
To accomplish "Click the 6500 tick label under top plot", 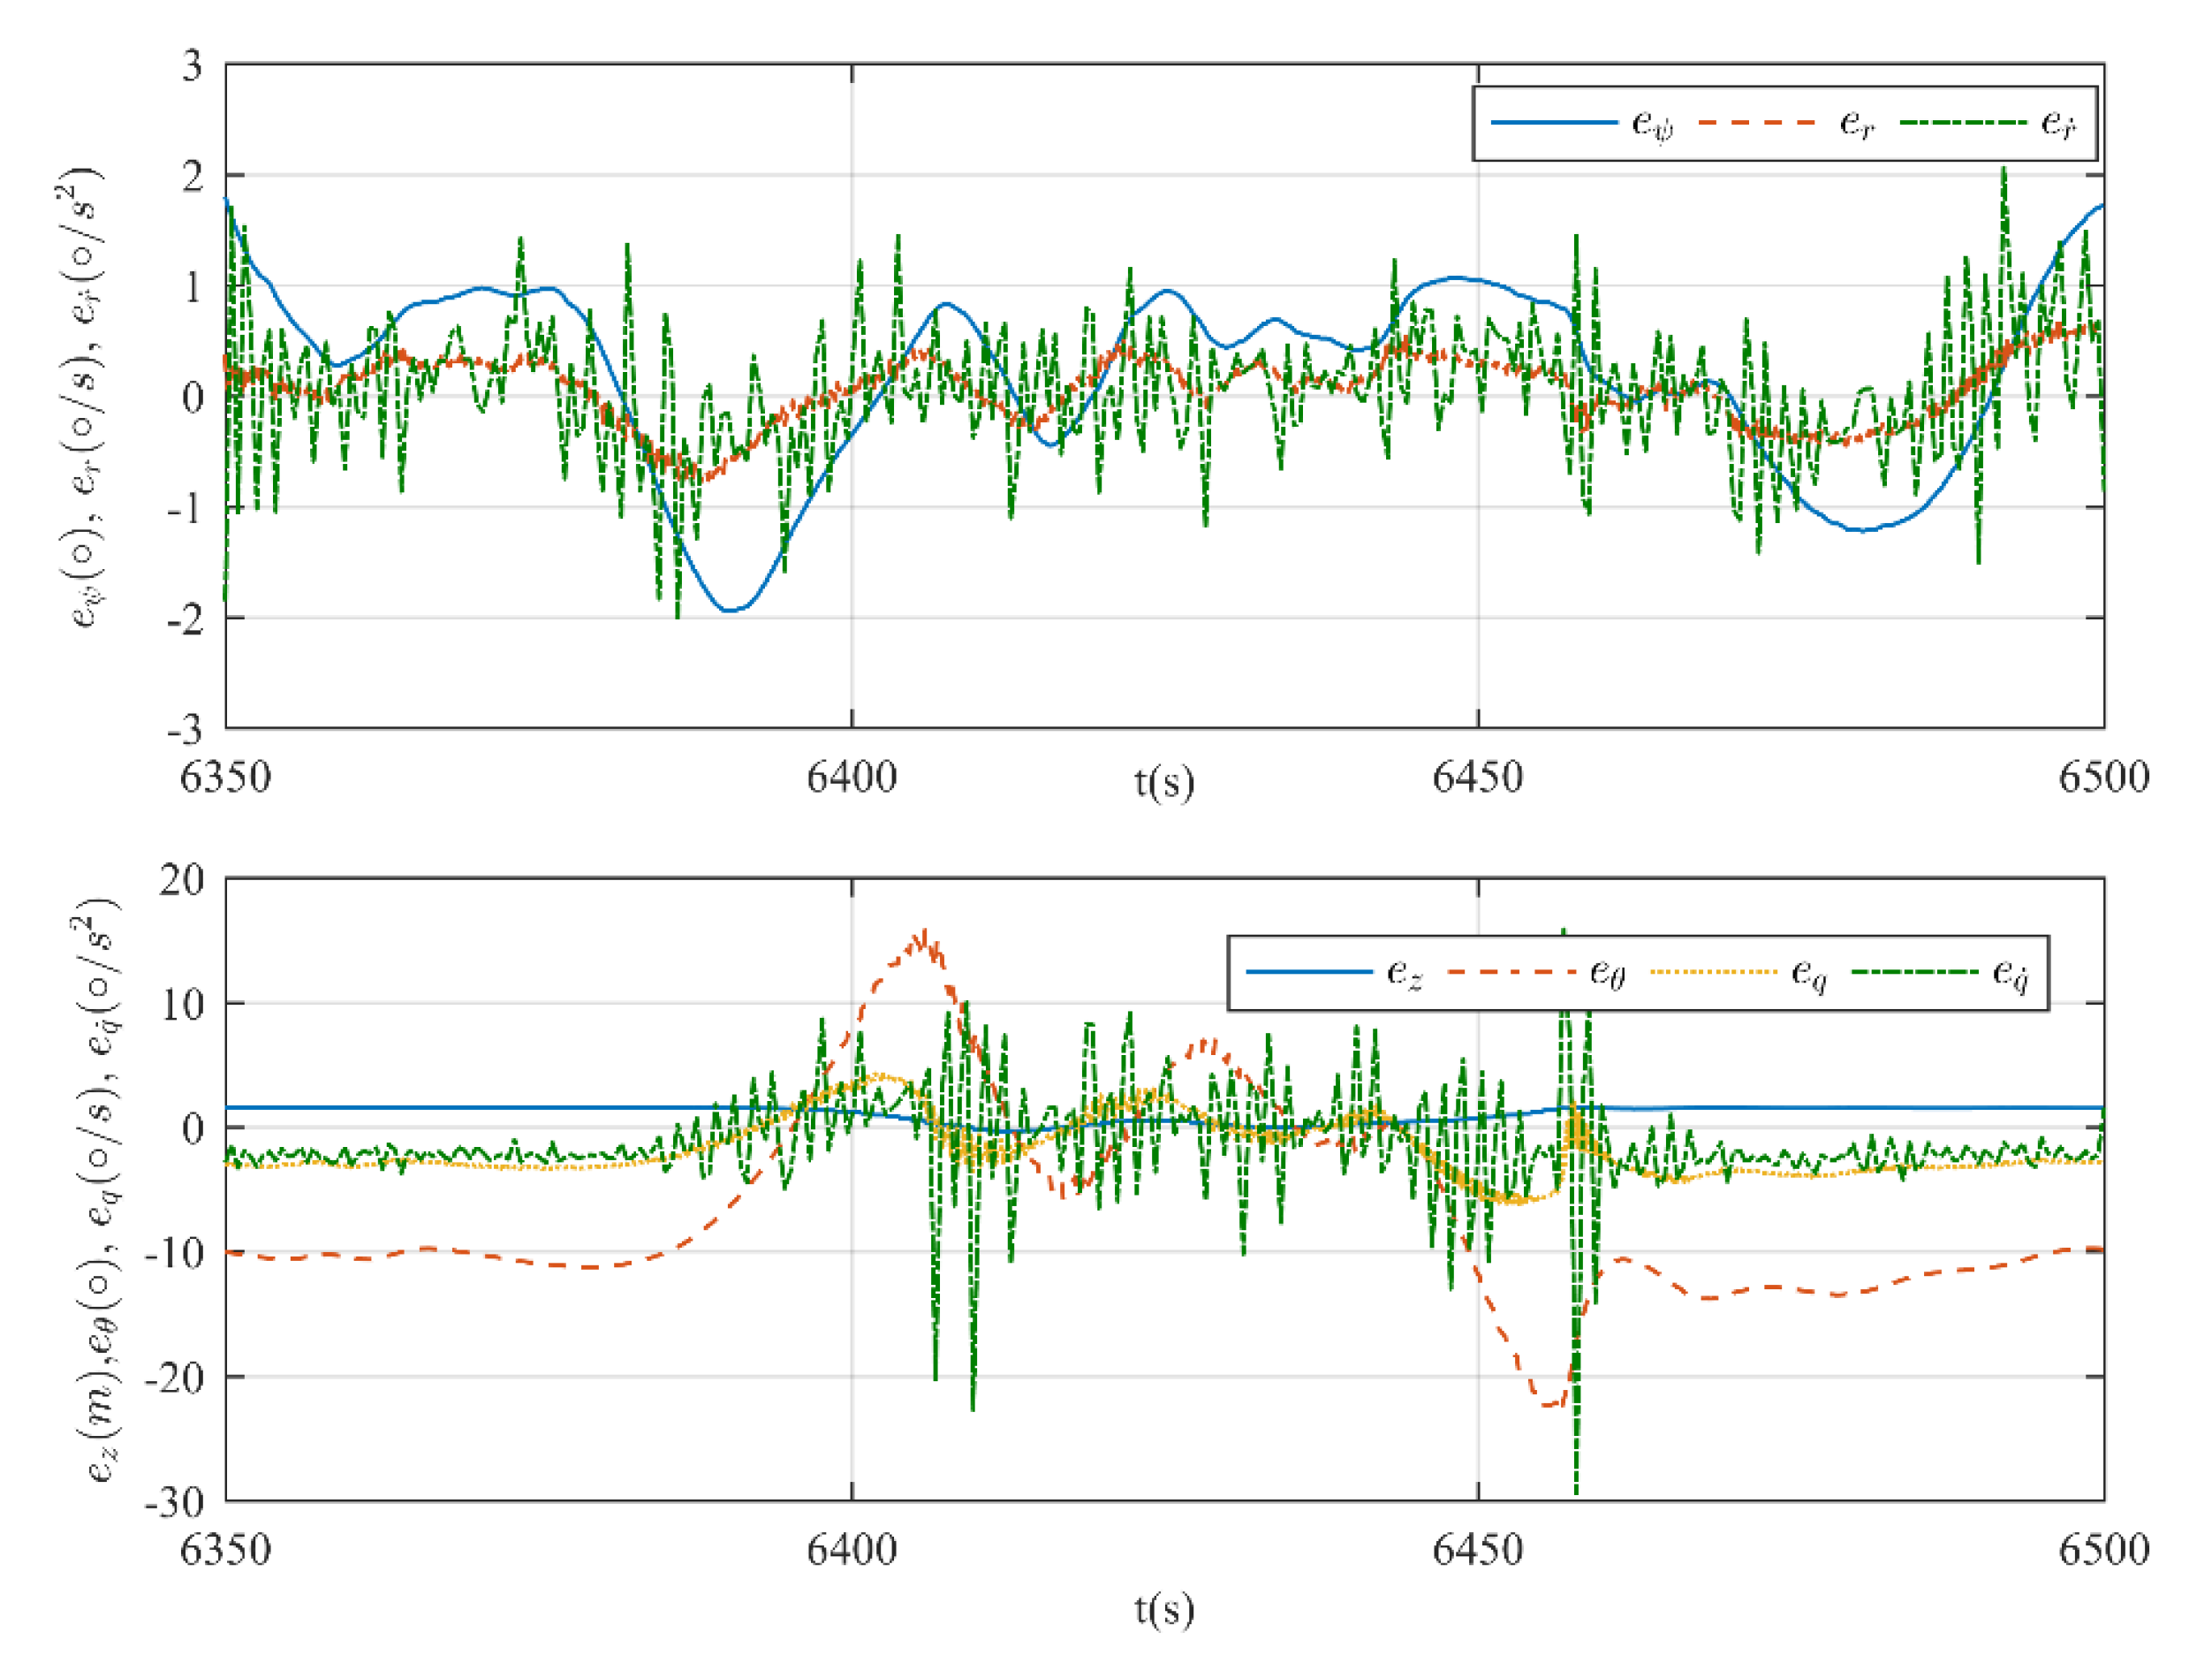I will pyautogui.click(x=2103, y=778).
